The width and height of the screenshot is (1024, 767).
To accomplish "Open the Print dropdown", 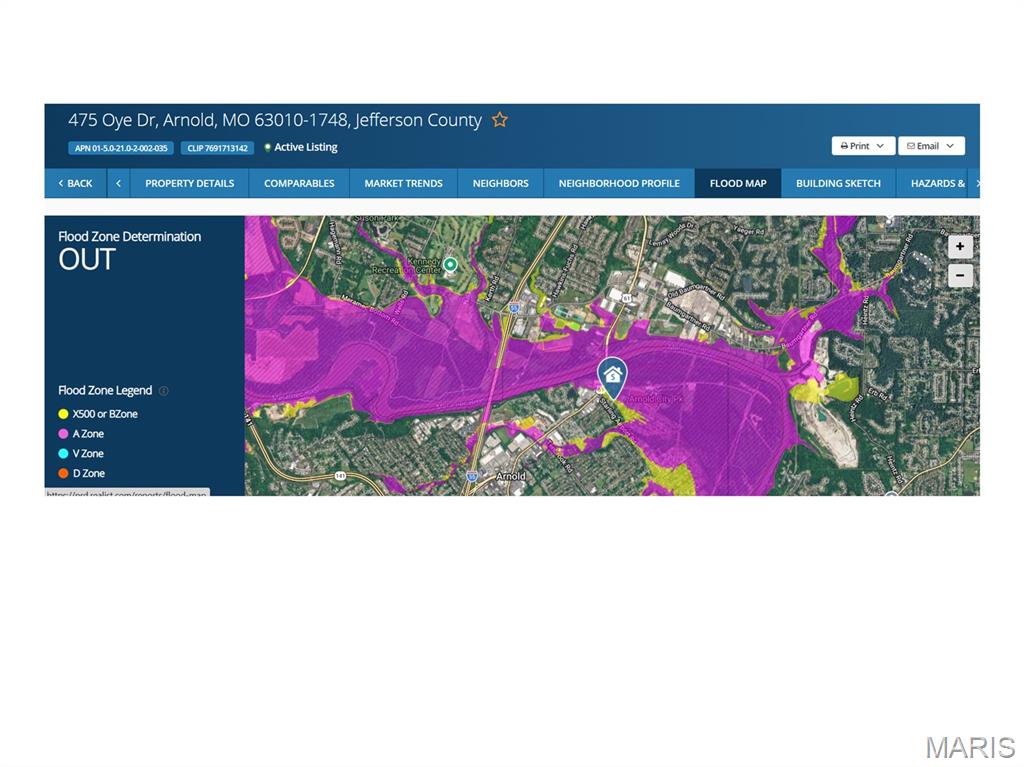I will [862, 146].
